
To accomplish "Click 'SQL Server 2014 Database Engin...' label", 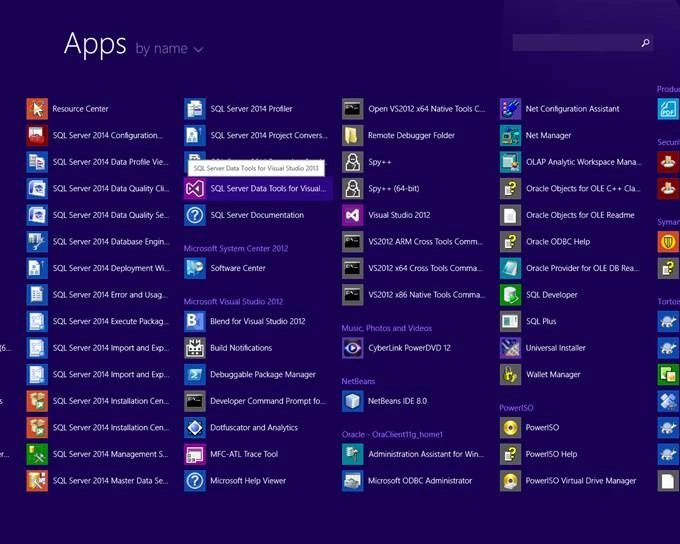I will tap(111, 241).
